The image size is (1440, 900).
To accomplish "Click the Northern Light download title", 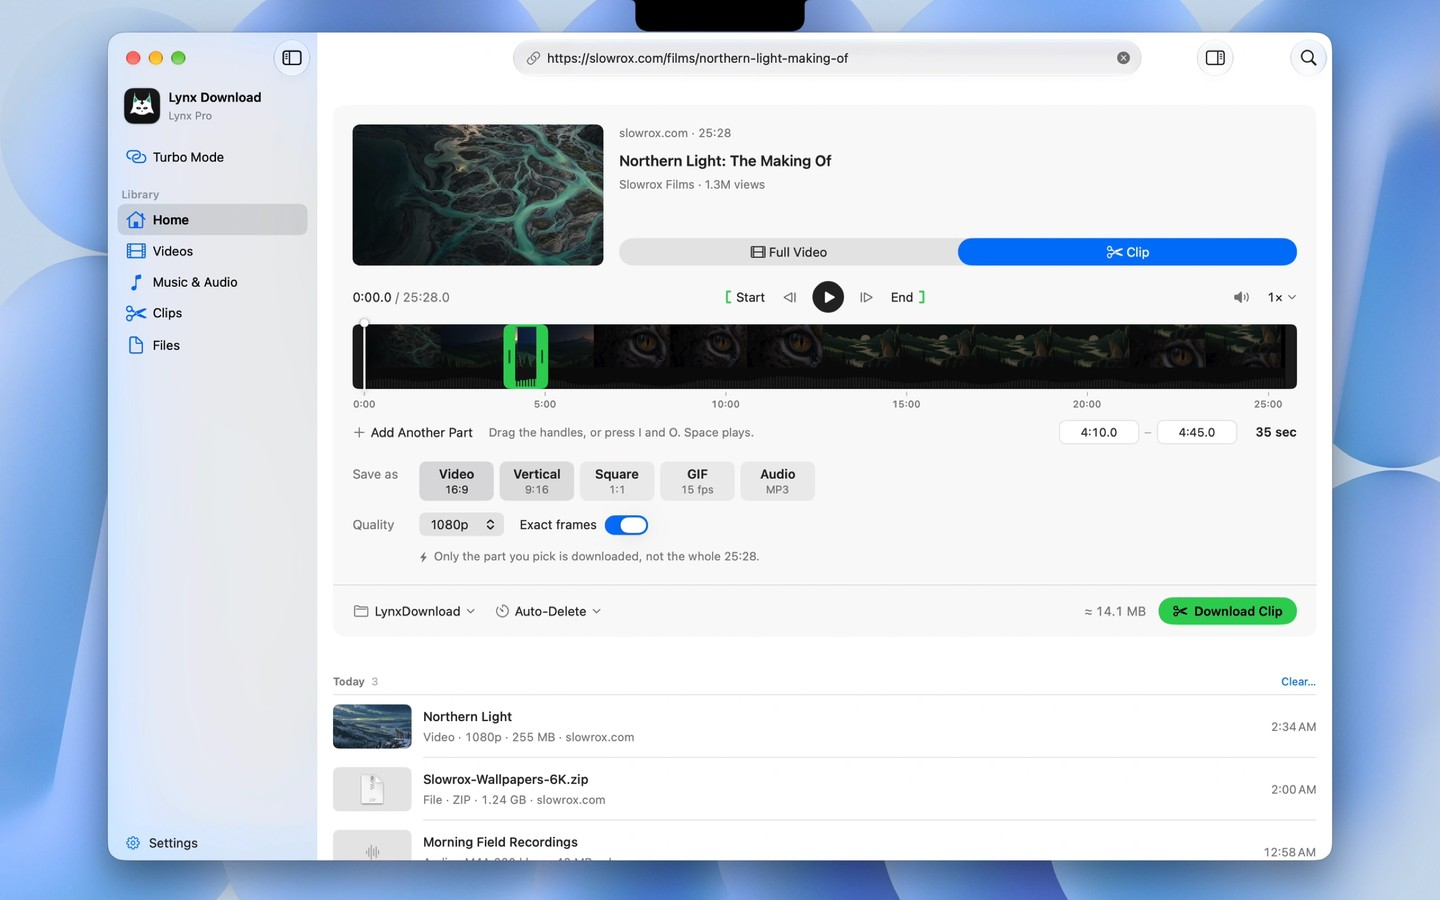I will (467, 717).
